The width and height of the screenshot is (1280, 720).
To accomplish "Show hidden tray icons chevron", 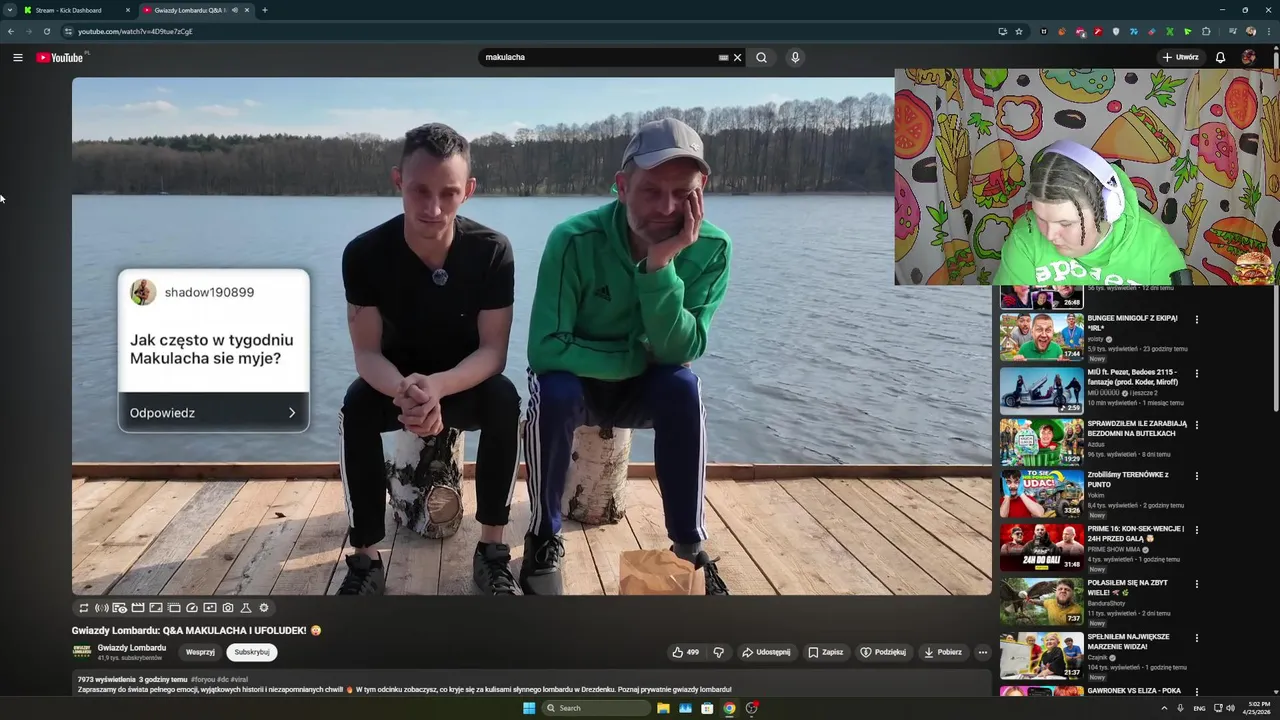I will [x=1164, y=708].
